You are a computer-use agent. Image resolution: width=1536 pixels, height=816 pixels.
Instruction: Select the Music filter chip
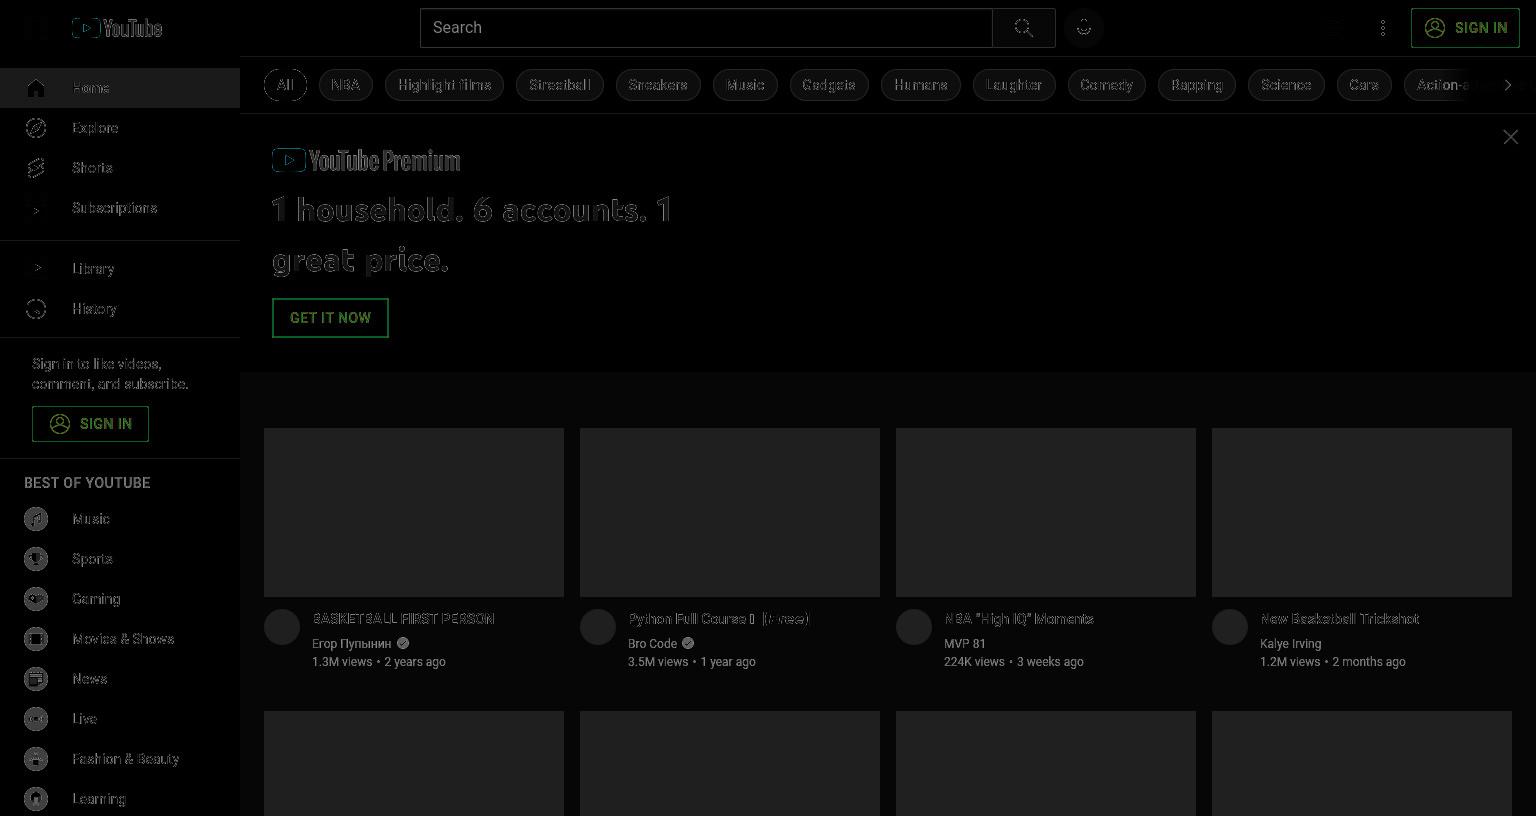pyautogui.click(x=745, y=85)
